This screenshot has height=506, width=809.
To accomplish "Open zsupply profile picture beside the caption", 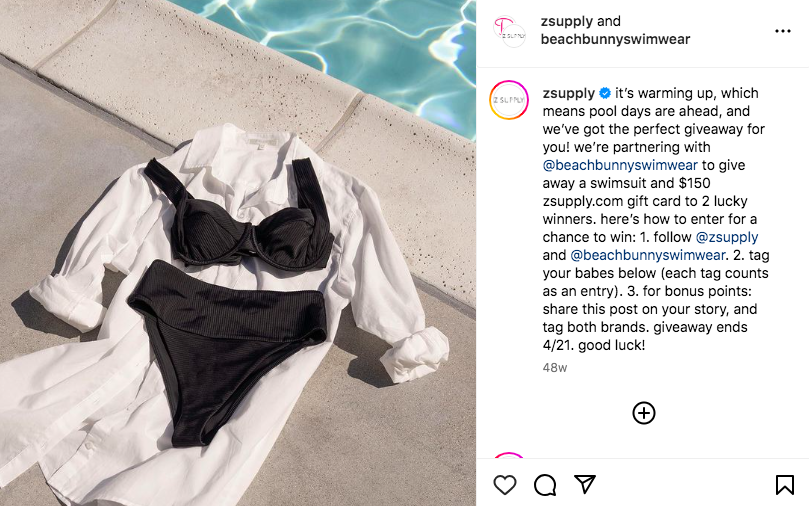I will 509,100.
